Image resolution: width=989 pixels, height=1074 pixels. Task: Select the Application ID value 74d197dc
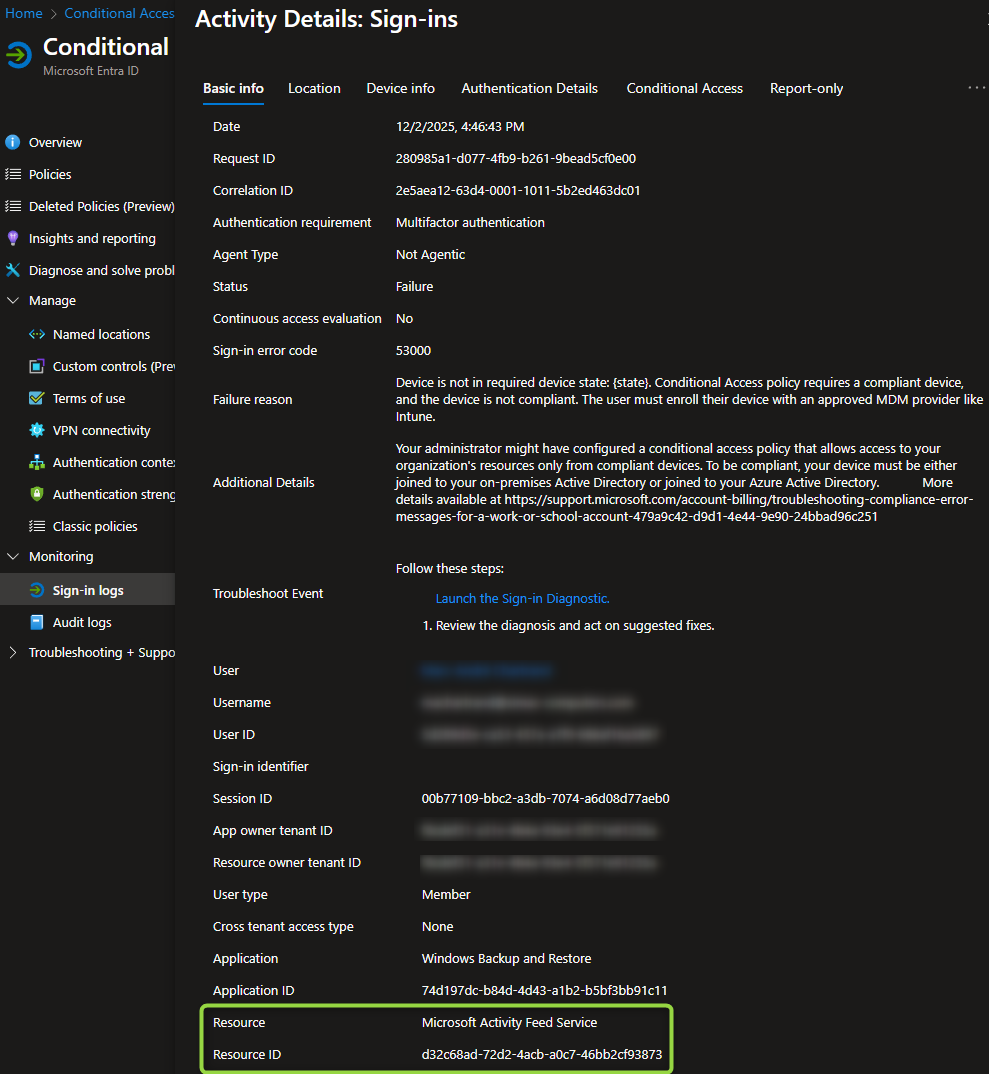click(x=544, y=990)
